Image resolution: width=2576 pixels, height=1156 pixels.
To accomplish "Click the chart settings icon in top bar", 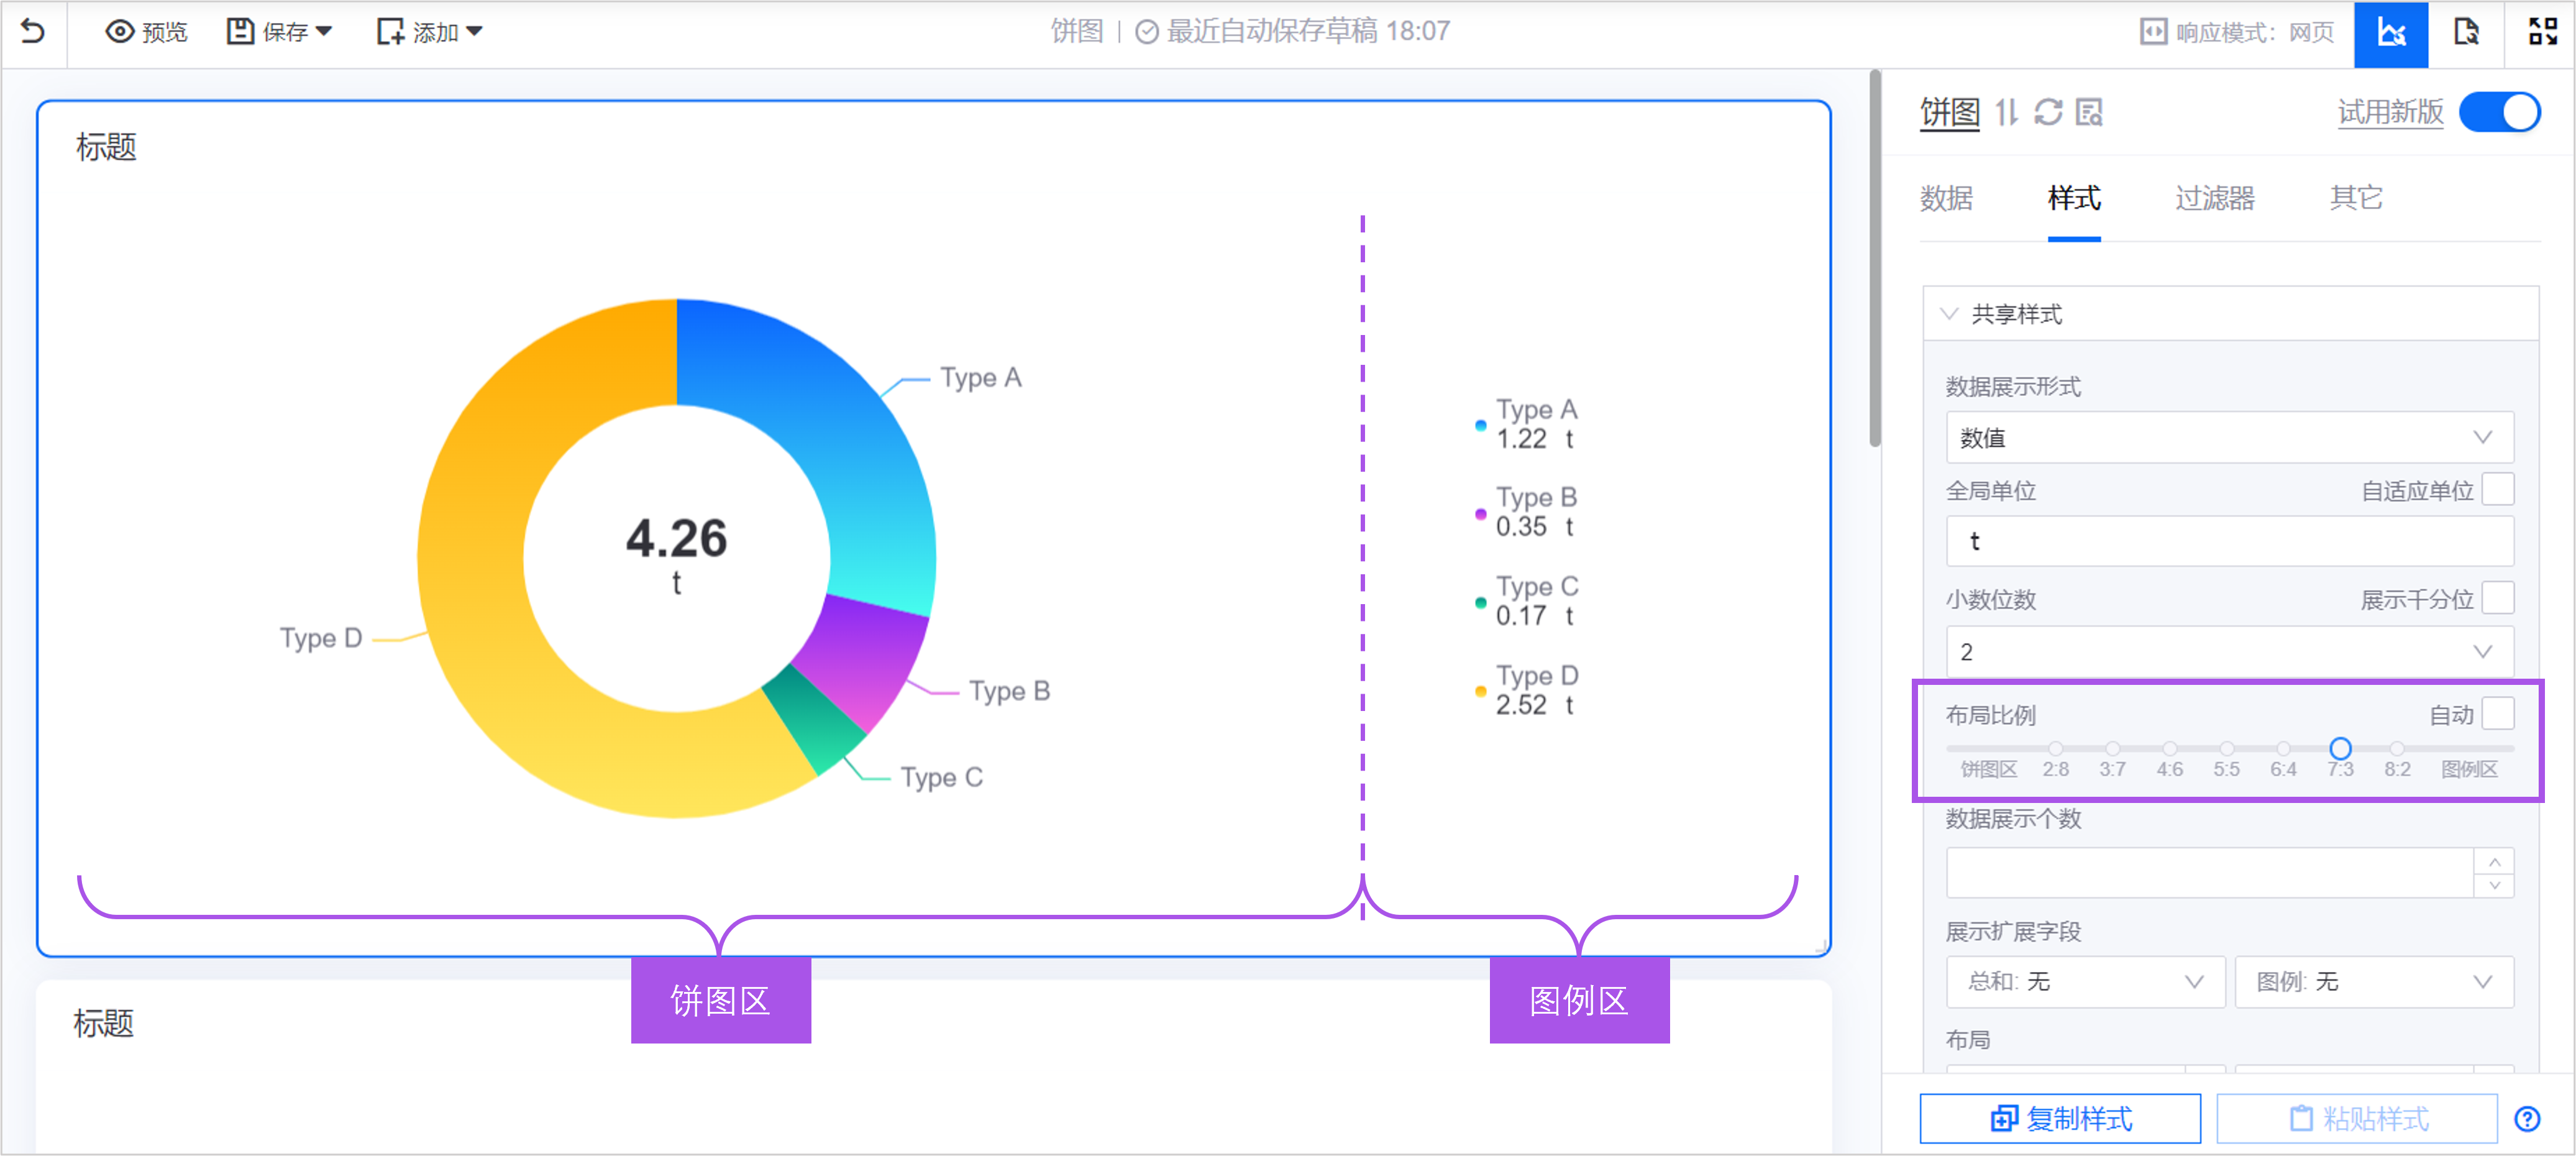I will point(2390,33).
